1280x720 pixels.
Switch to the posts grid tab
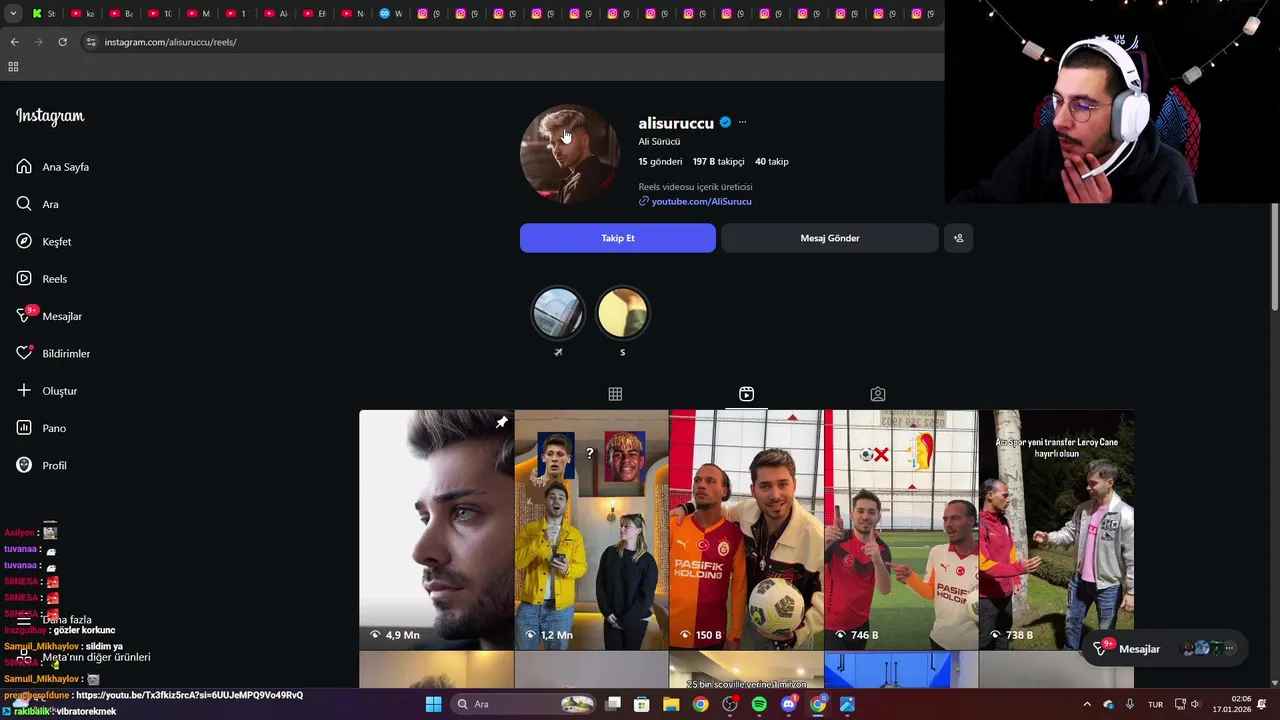[615, 394]
